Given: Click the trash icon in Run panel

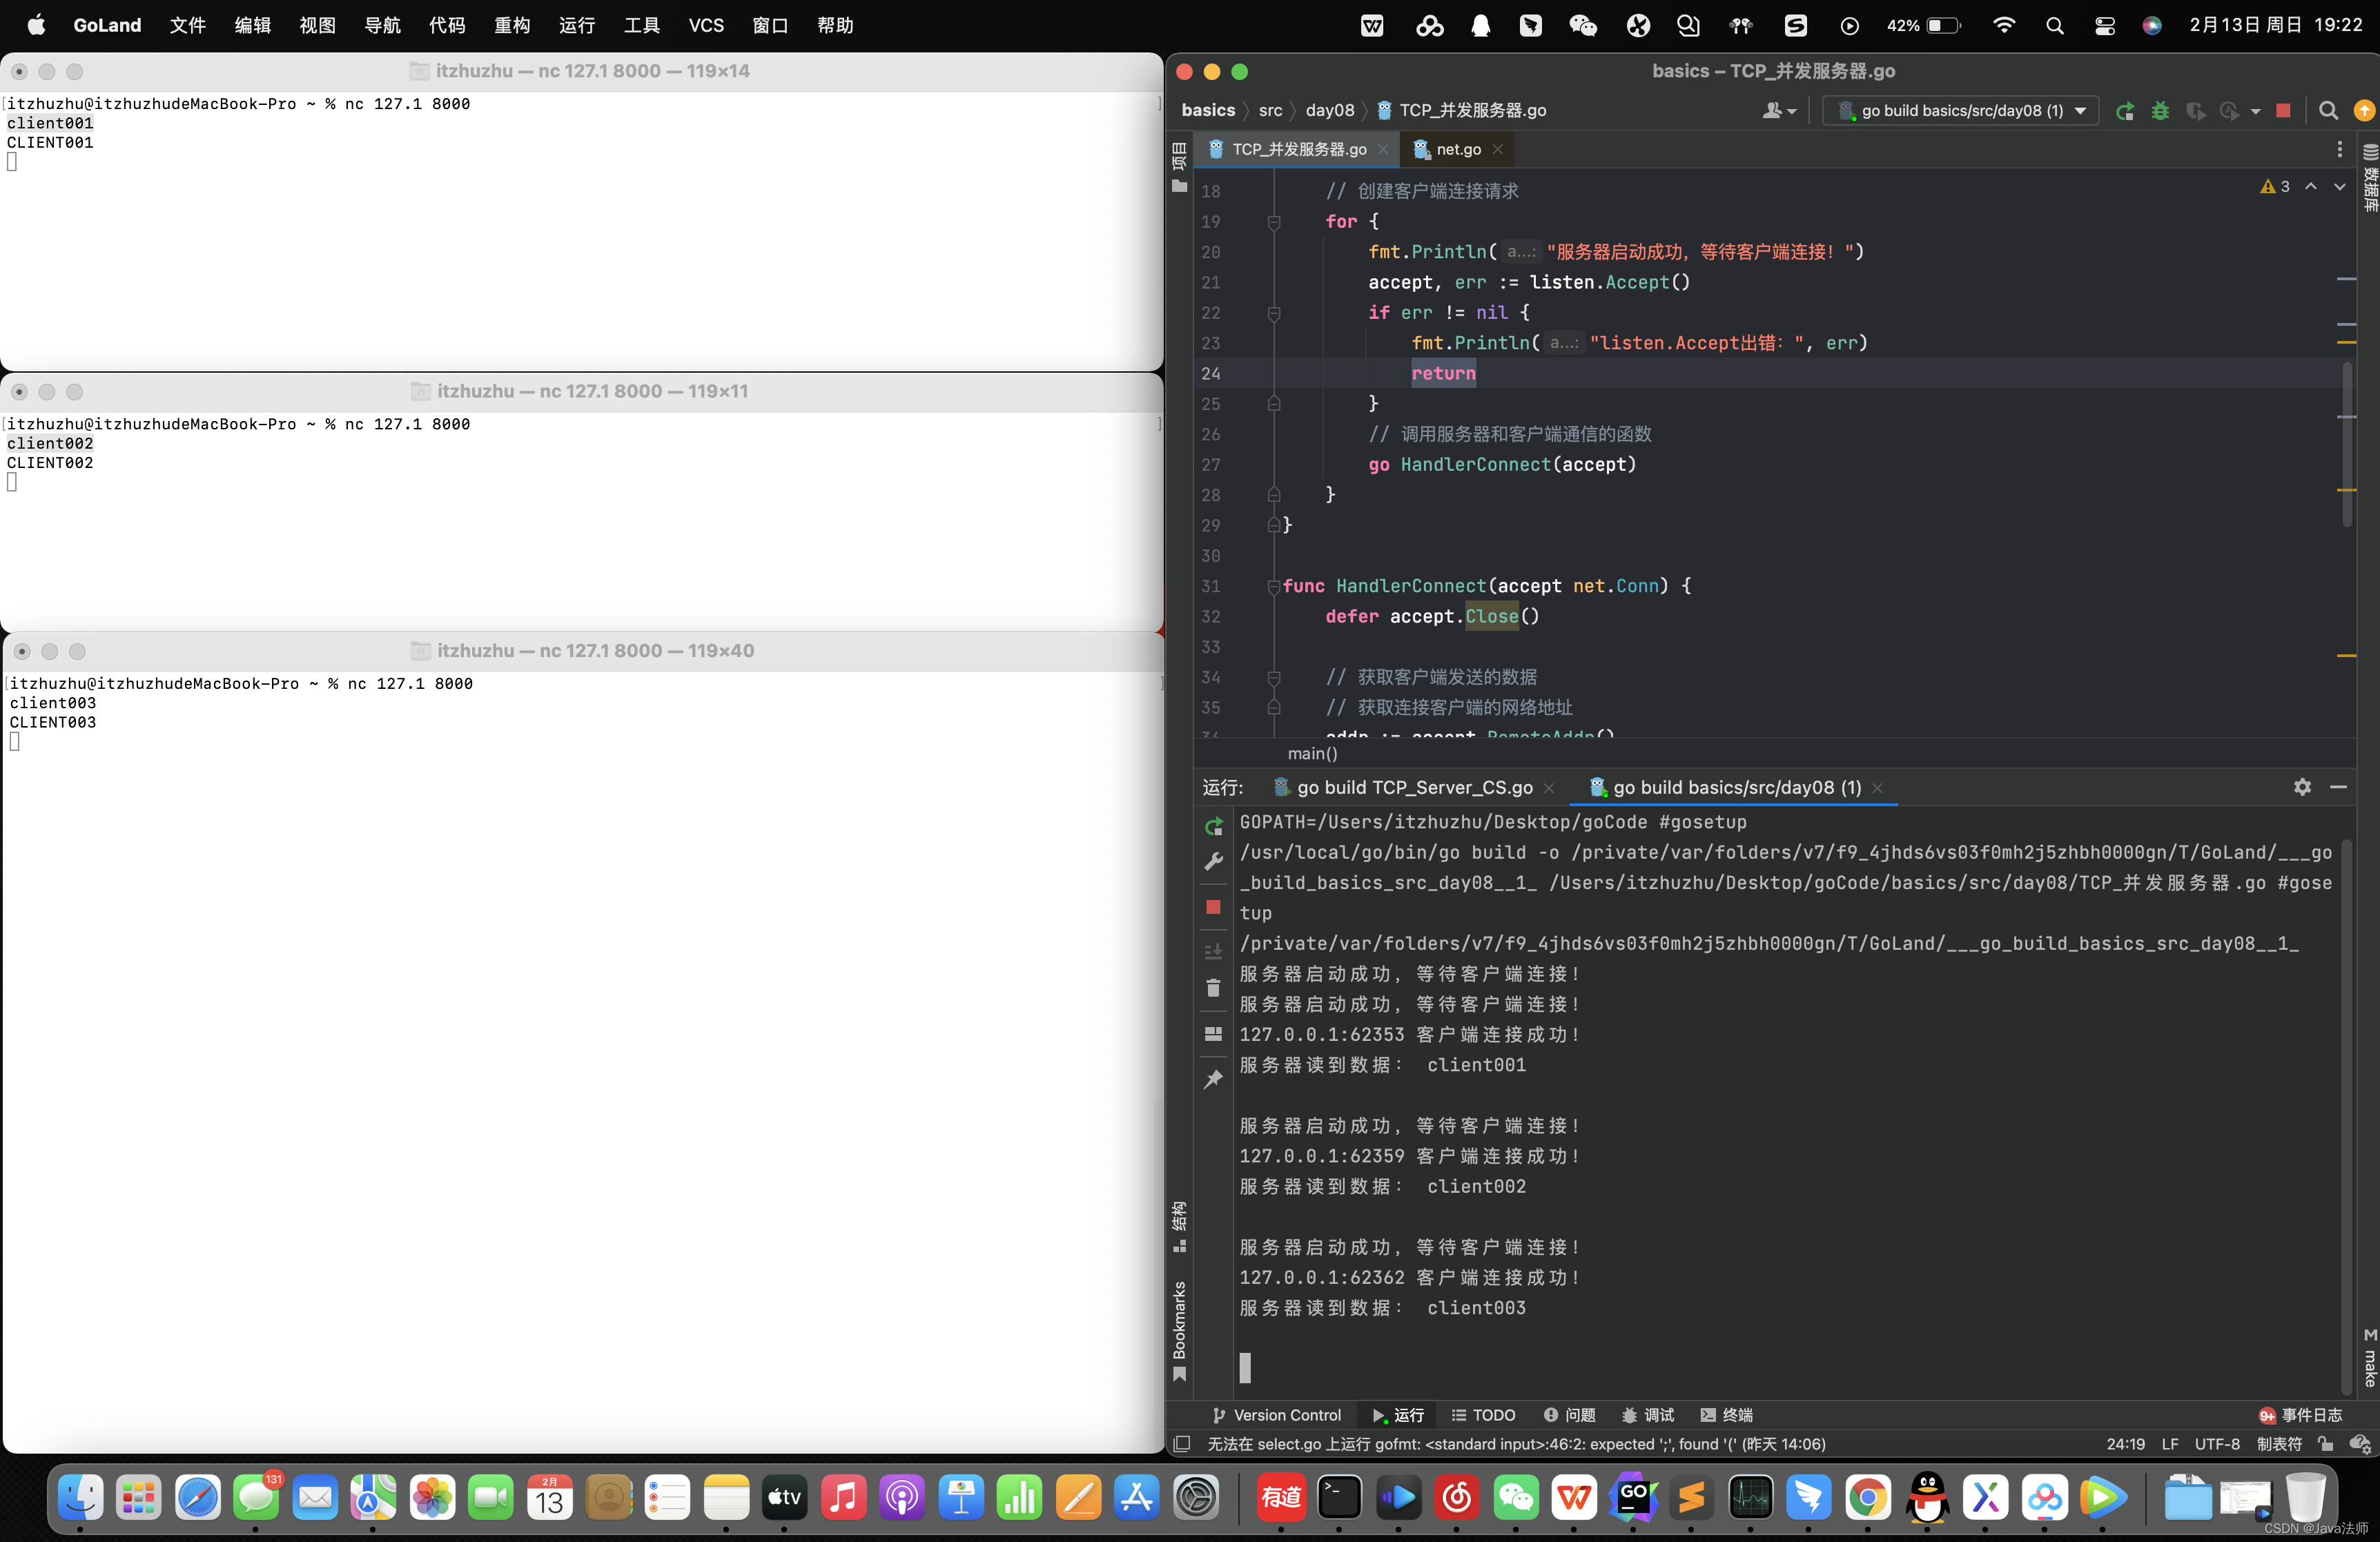Looking at the screenshot, I should coord(1213,988).
